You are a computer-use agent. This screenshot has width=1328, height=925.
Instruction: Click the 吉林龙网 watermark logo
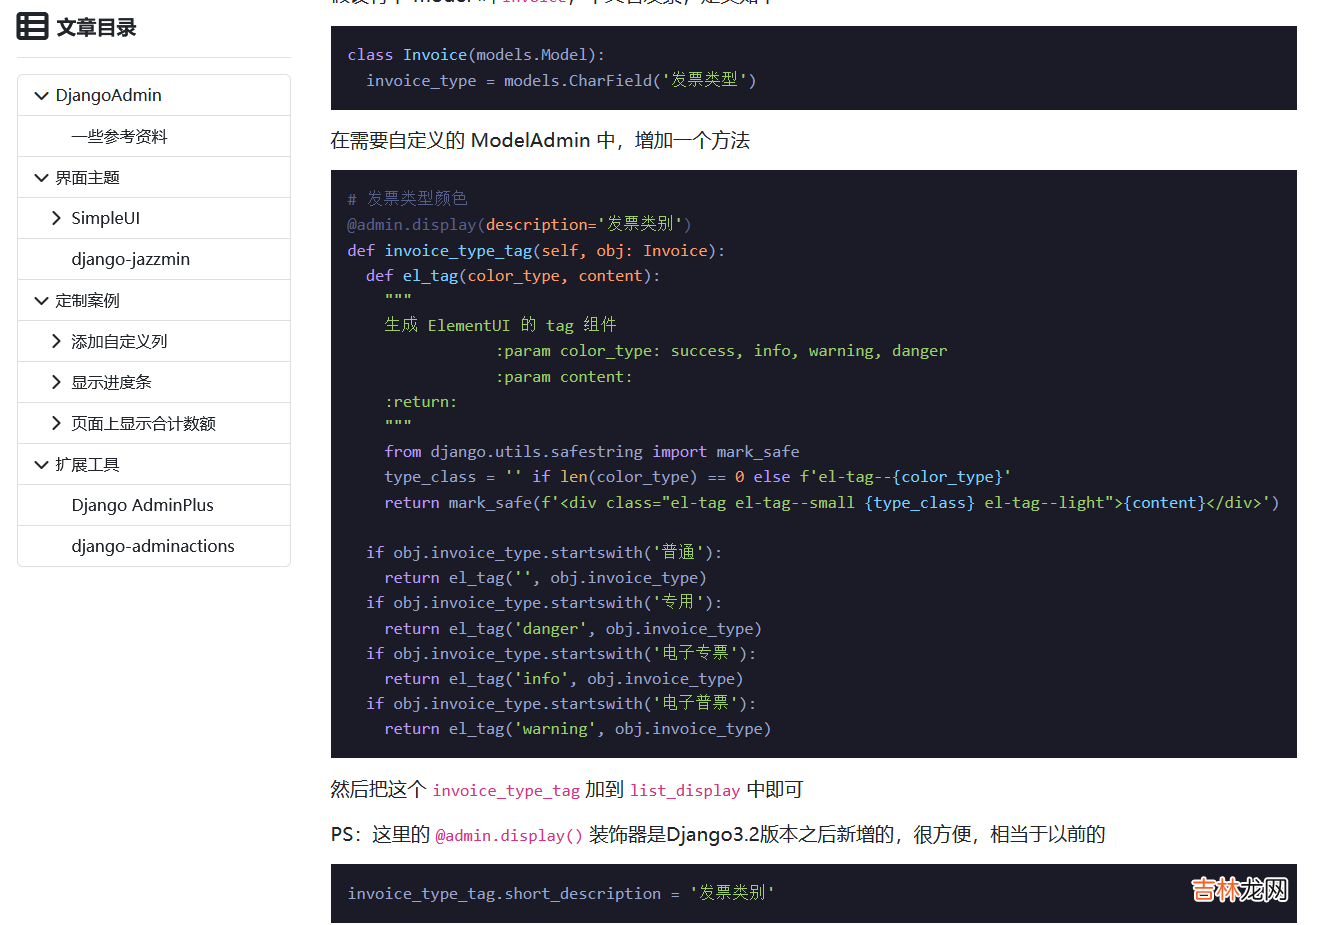1239,890
